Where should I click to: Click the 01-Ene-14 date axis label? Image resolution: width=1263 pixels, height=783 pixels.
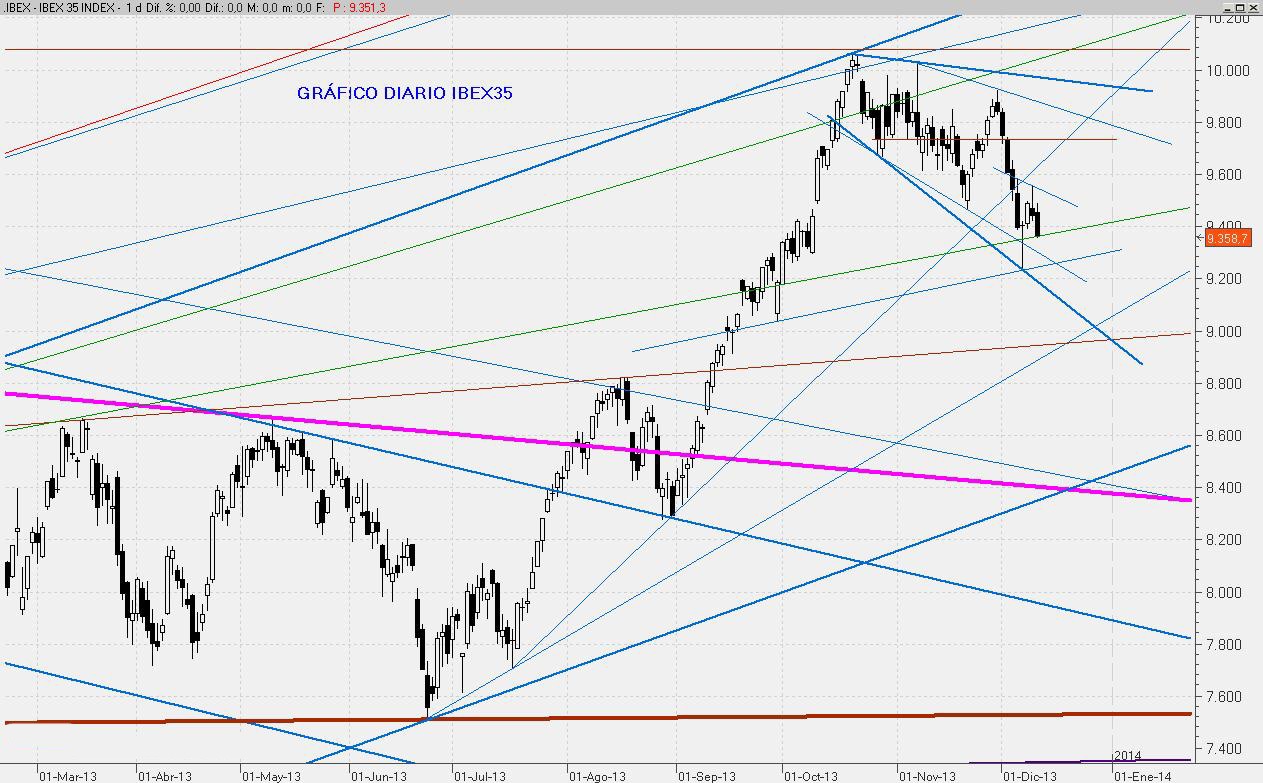pos(1143,775)
